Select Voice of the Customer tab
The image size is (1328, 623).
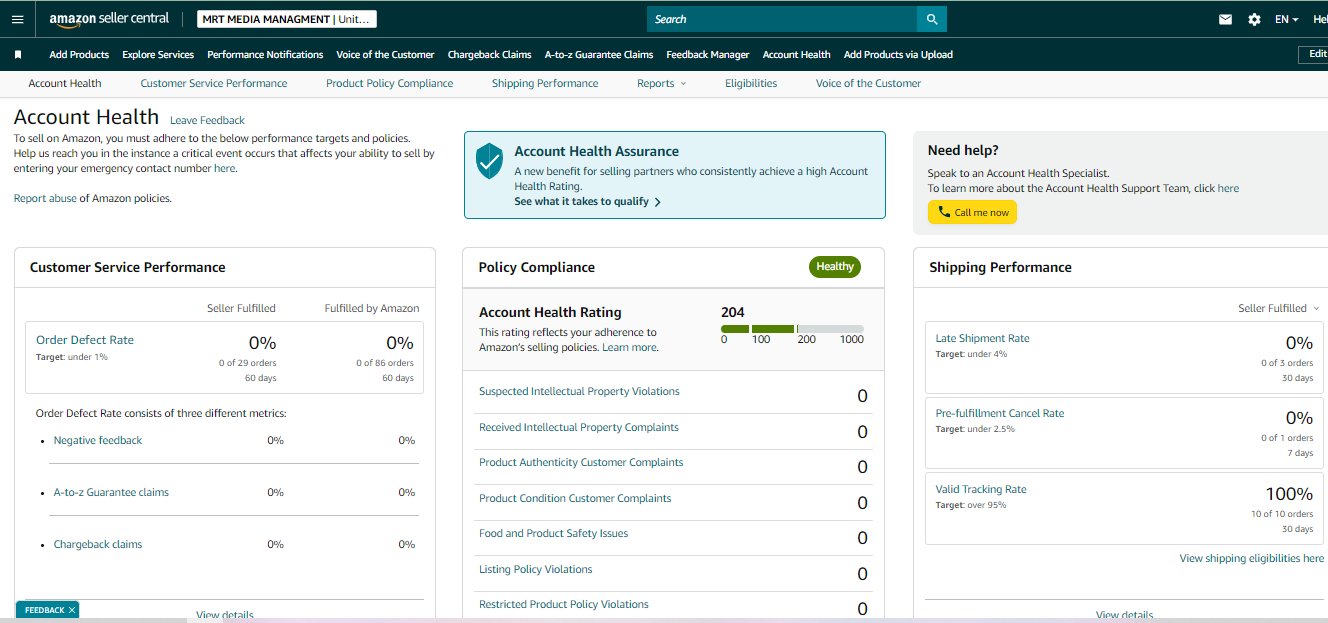click(x=868, y=83)
